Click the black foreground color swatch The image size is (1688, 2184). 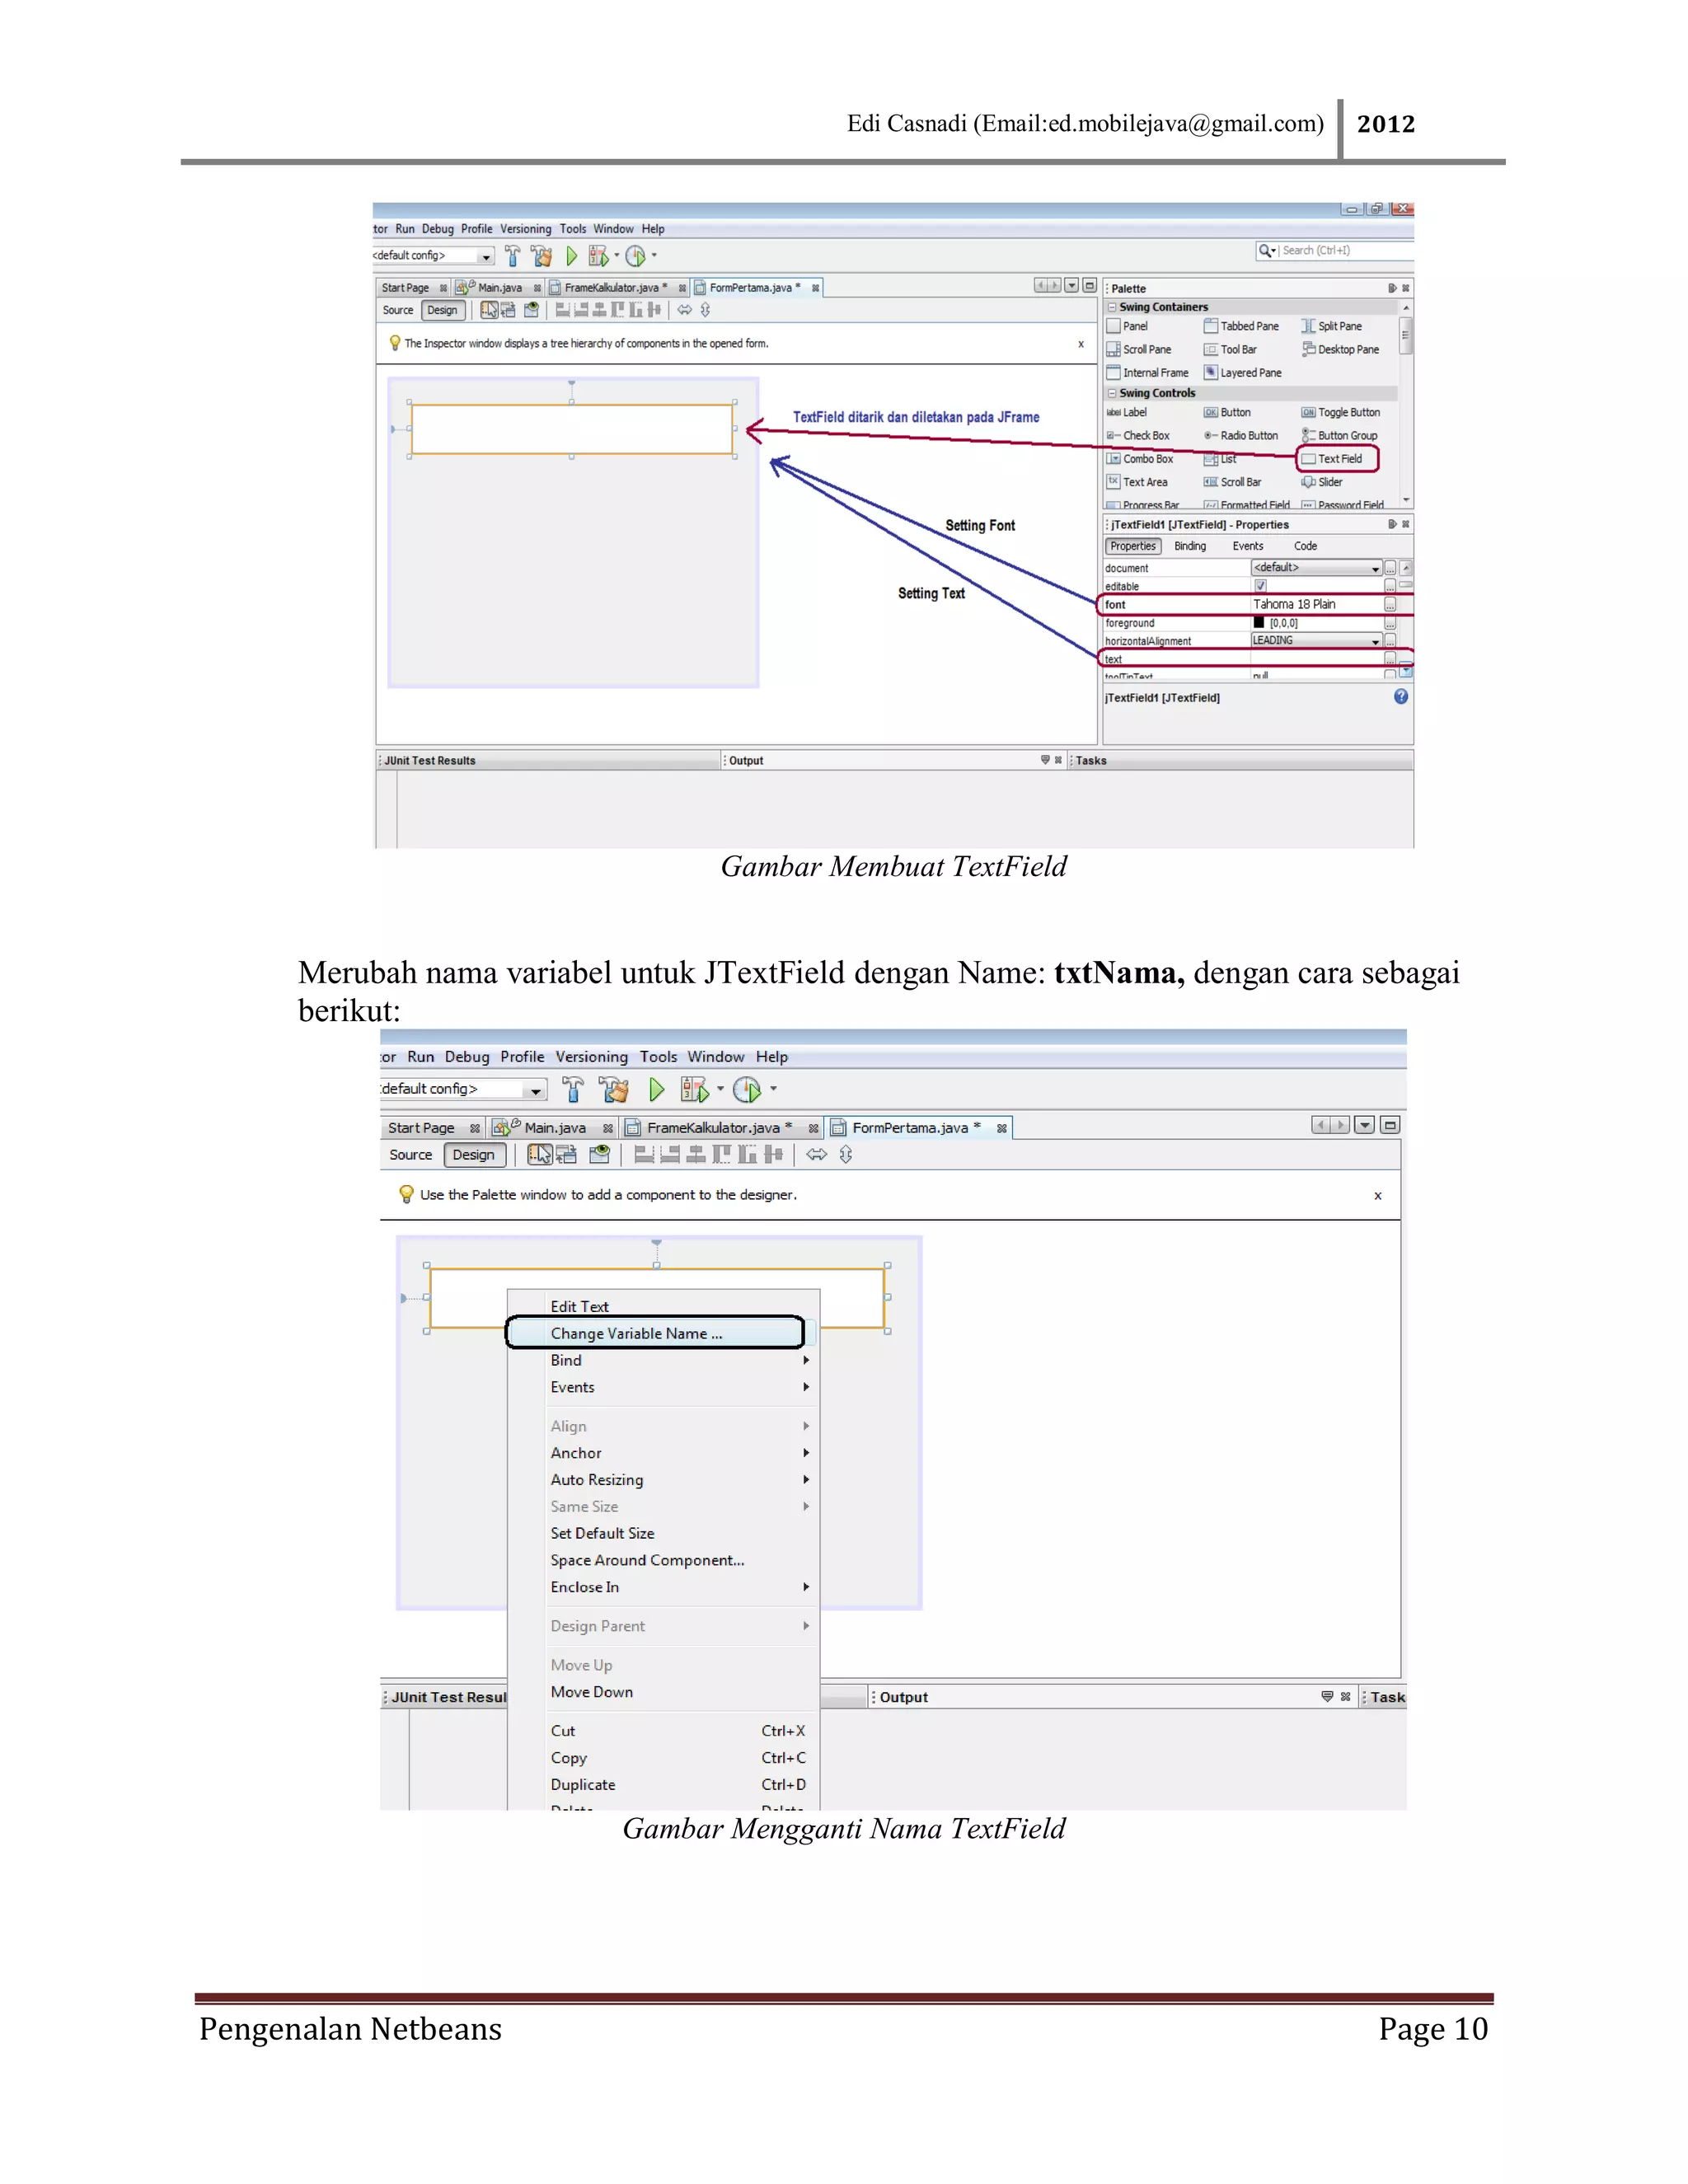pyautogui.click(x=1259, y=622)
